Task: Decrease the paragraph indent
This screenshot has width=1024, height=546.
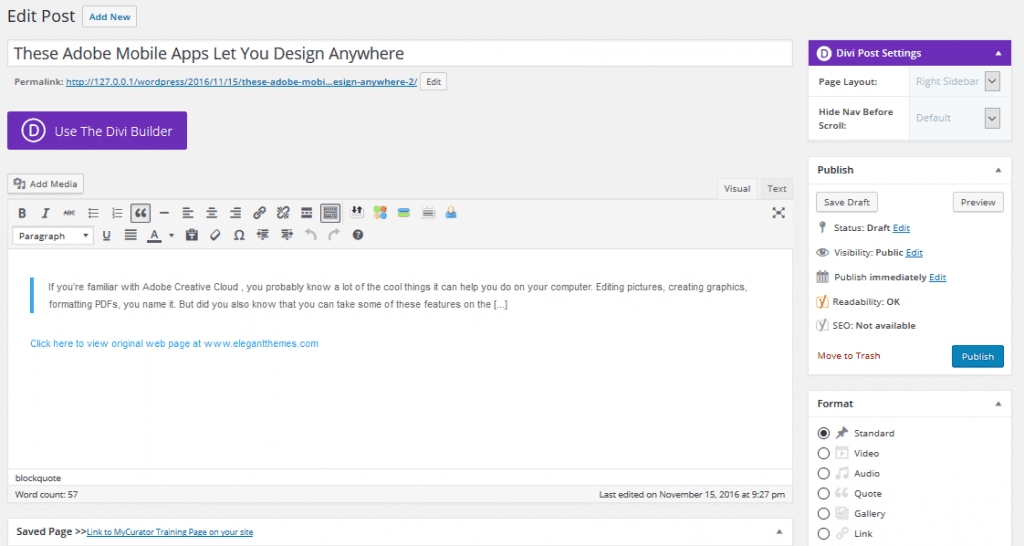Action: click(263, 235)
